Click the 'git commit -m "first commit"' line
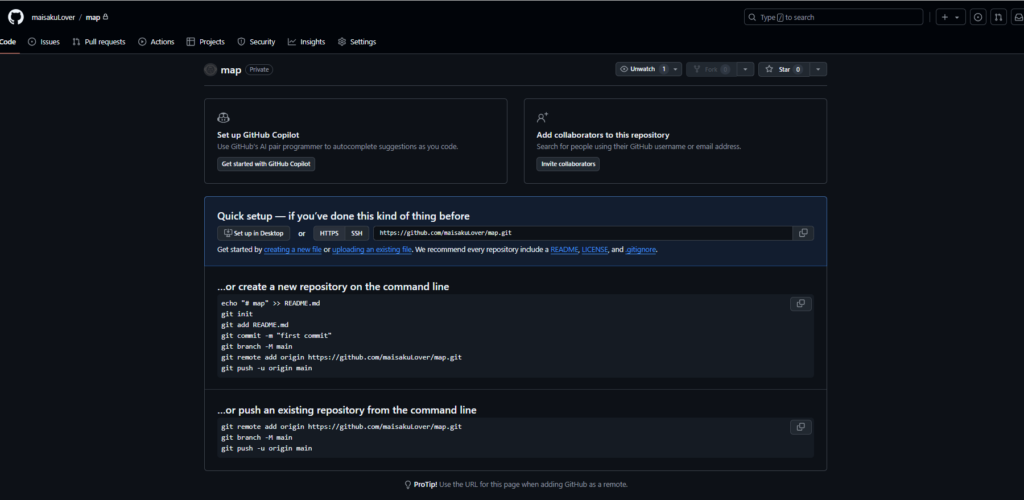Image resolution: width=1024 pixels, height=500 pixels. click(277, 336)
